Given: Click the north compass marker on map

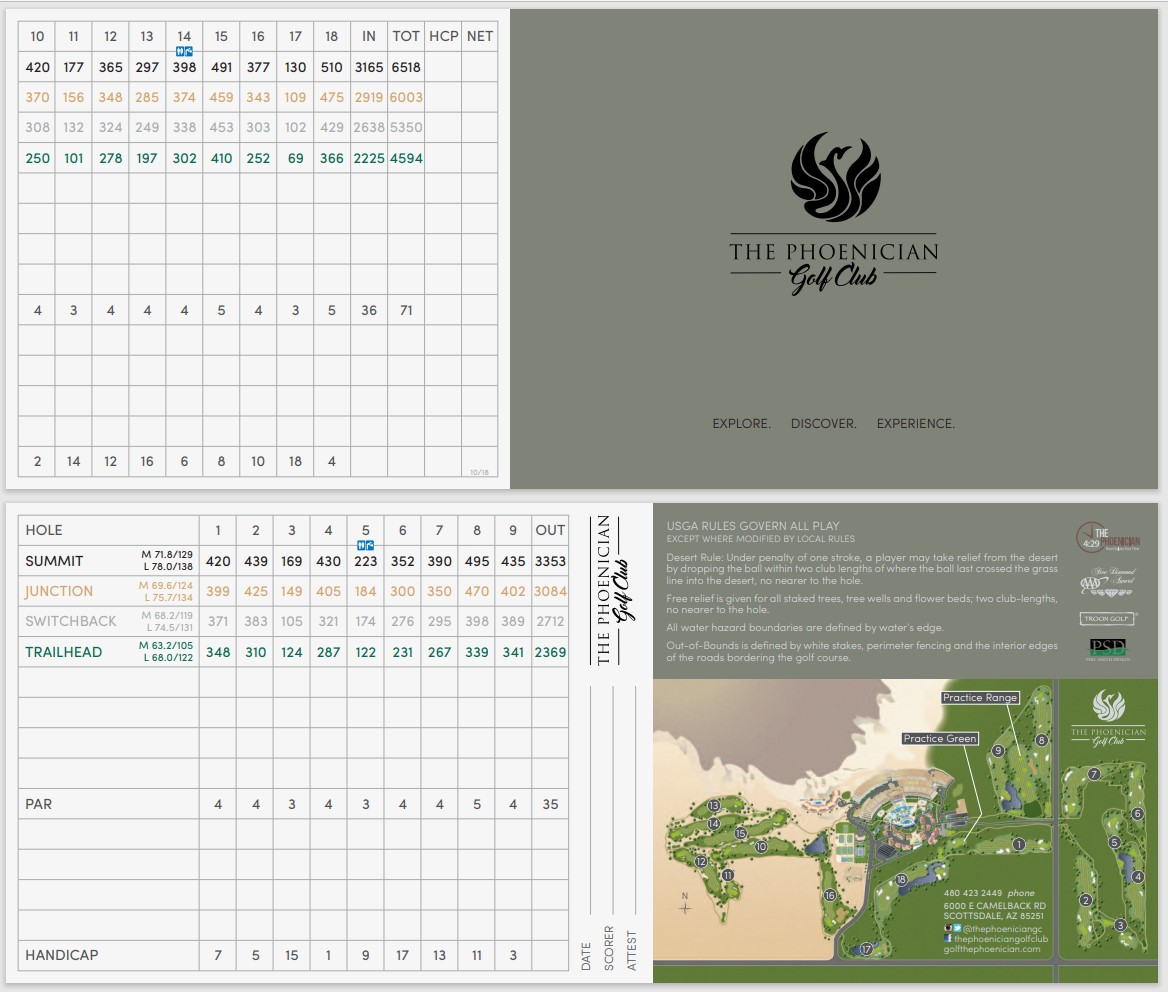Looking at the screenshot, I should pyautogui.click(x=685, y=904).
